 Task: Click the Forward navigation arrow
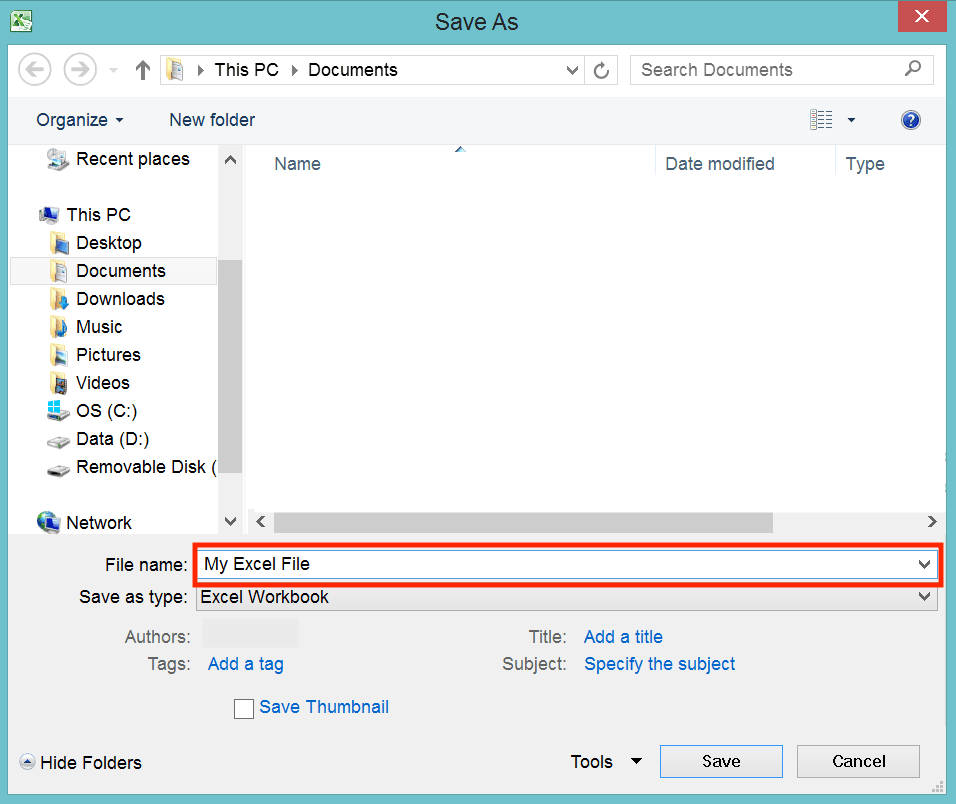(80, 69)
